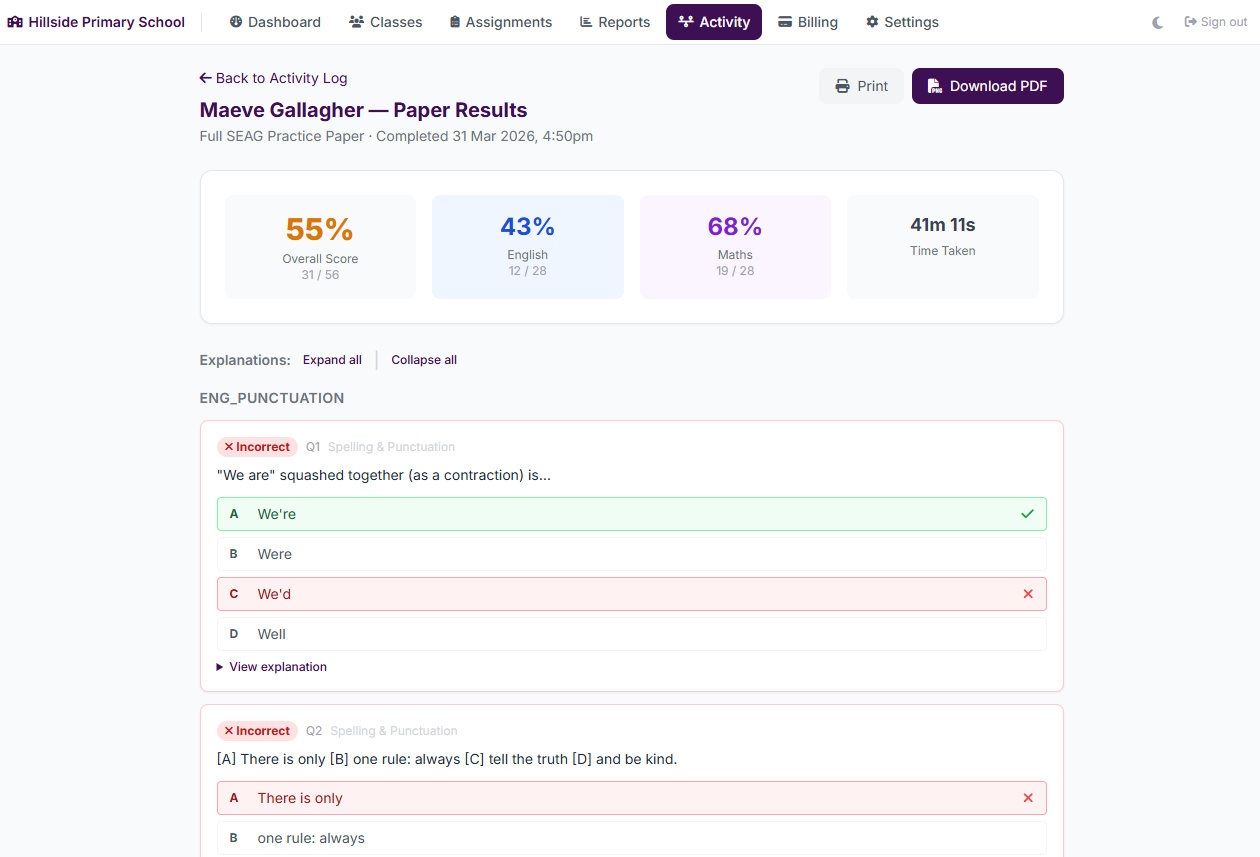Click the 31 / 56 overall marks text

pyautogui.click(x=320, y=275)
